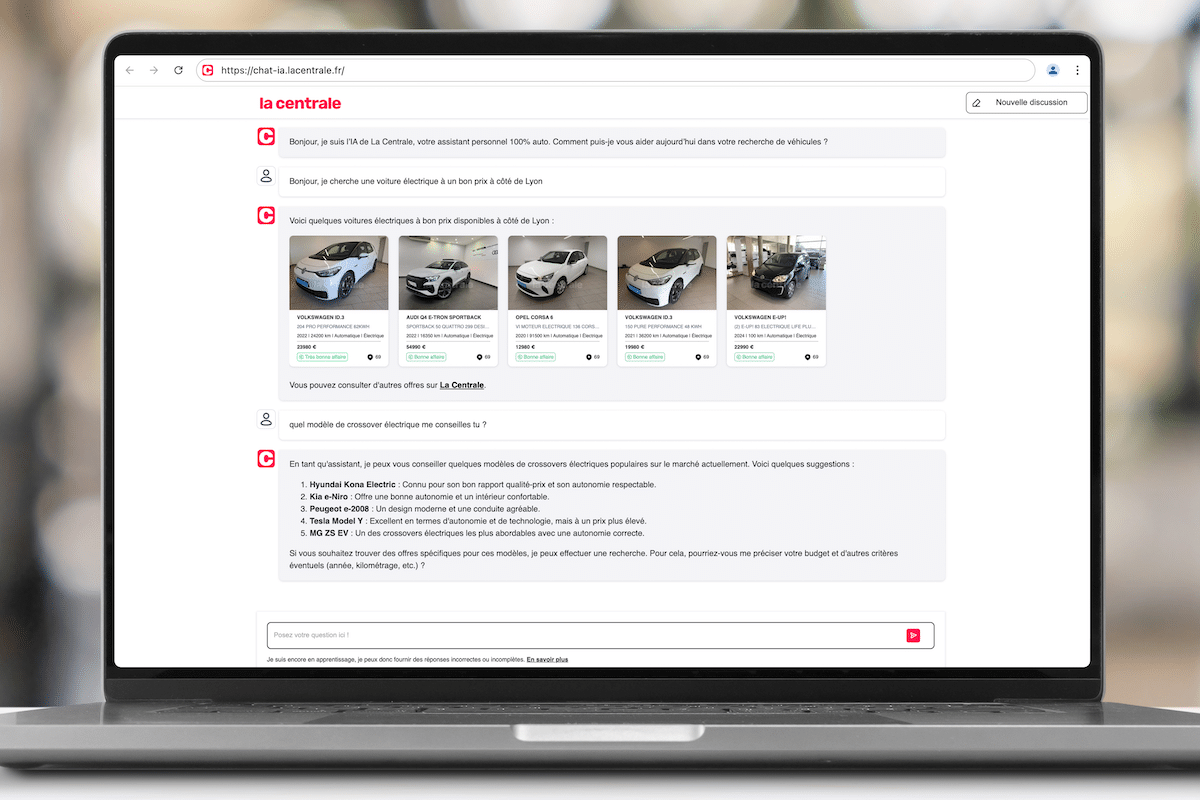The width and height of the screenshot is (1200, 800).
Task: Click the La Centrale logo in header
Action: tap(300, 103)
